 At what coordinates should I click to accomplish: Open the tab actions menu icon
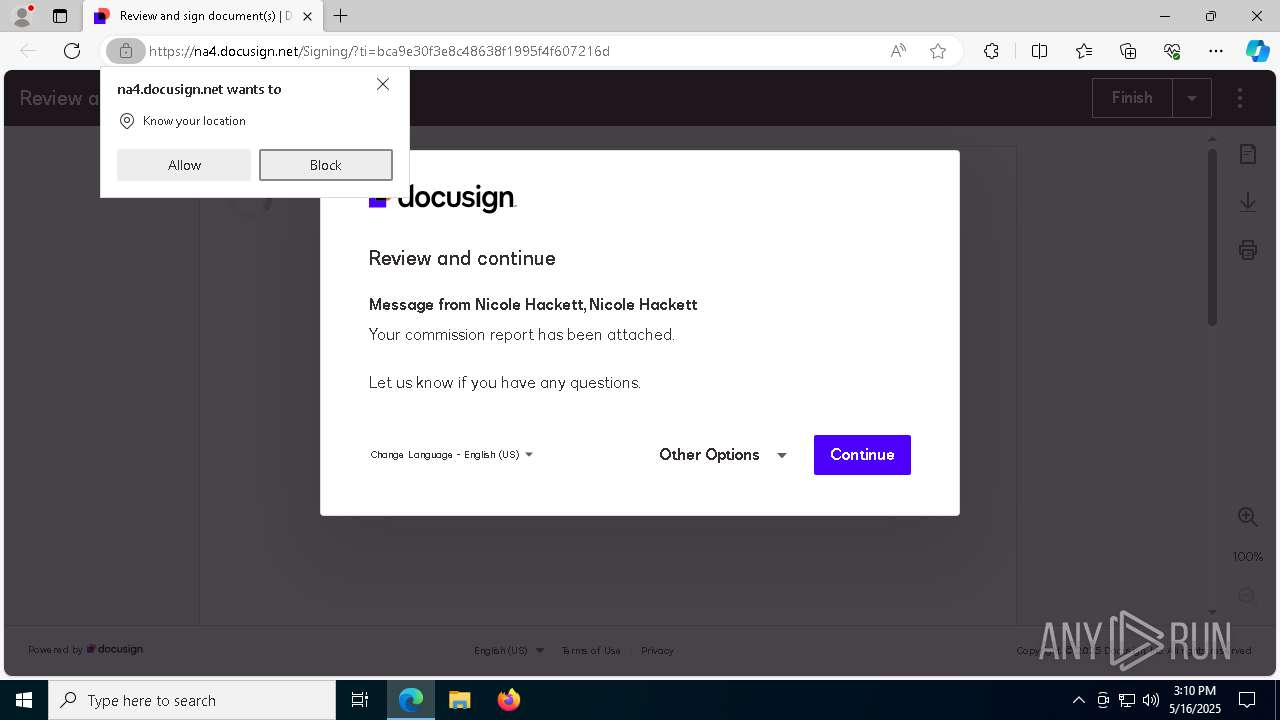coord(60,16)
